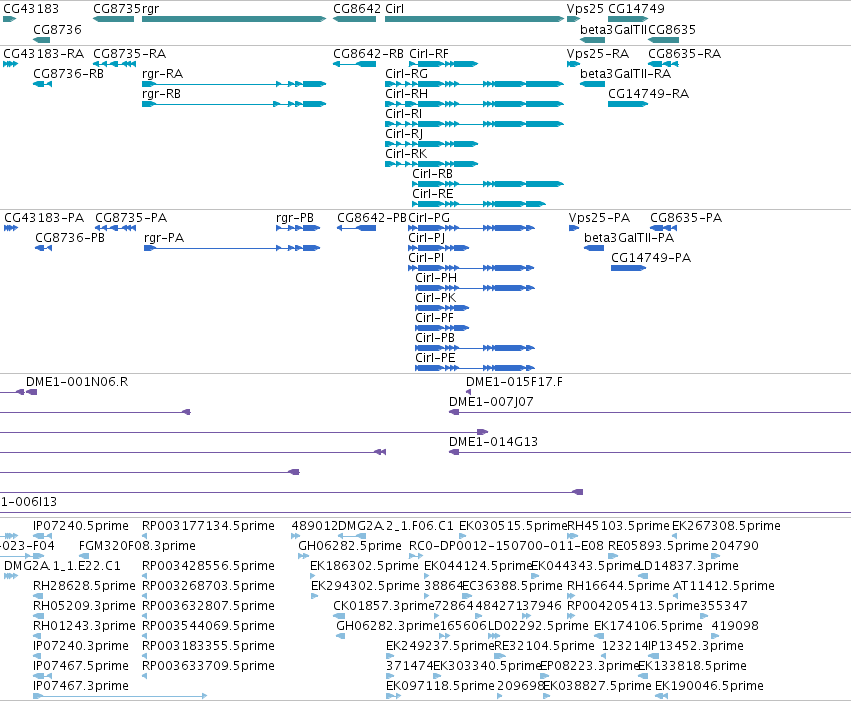The image size is (851, 701).
Task: Click transcript CG43183-RA label
Action: click(x=44, y=54)
